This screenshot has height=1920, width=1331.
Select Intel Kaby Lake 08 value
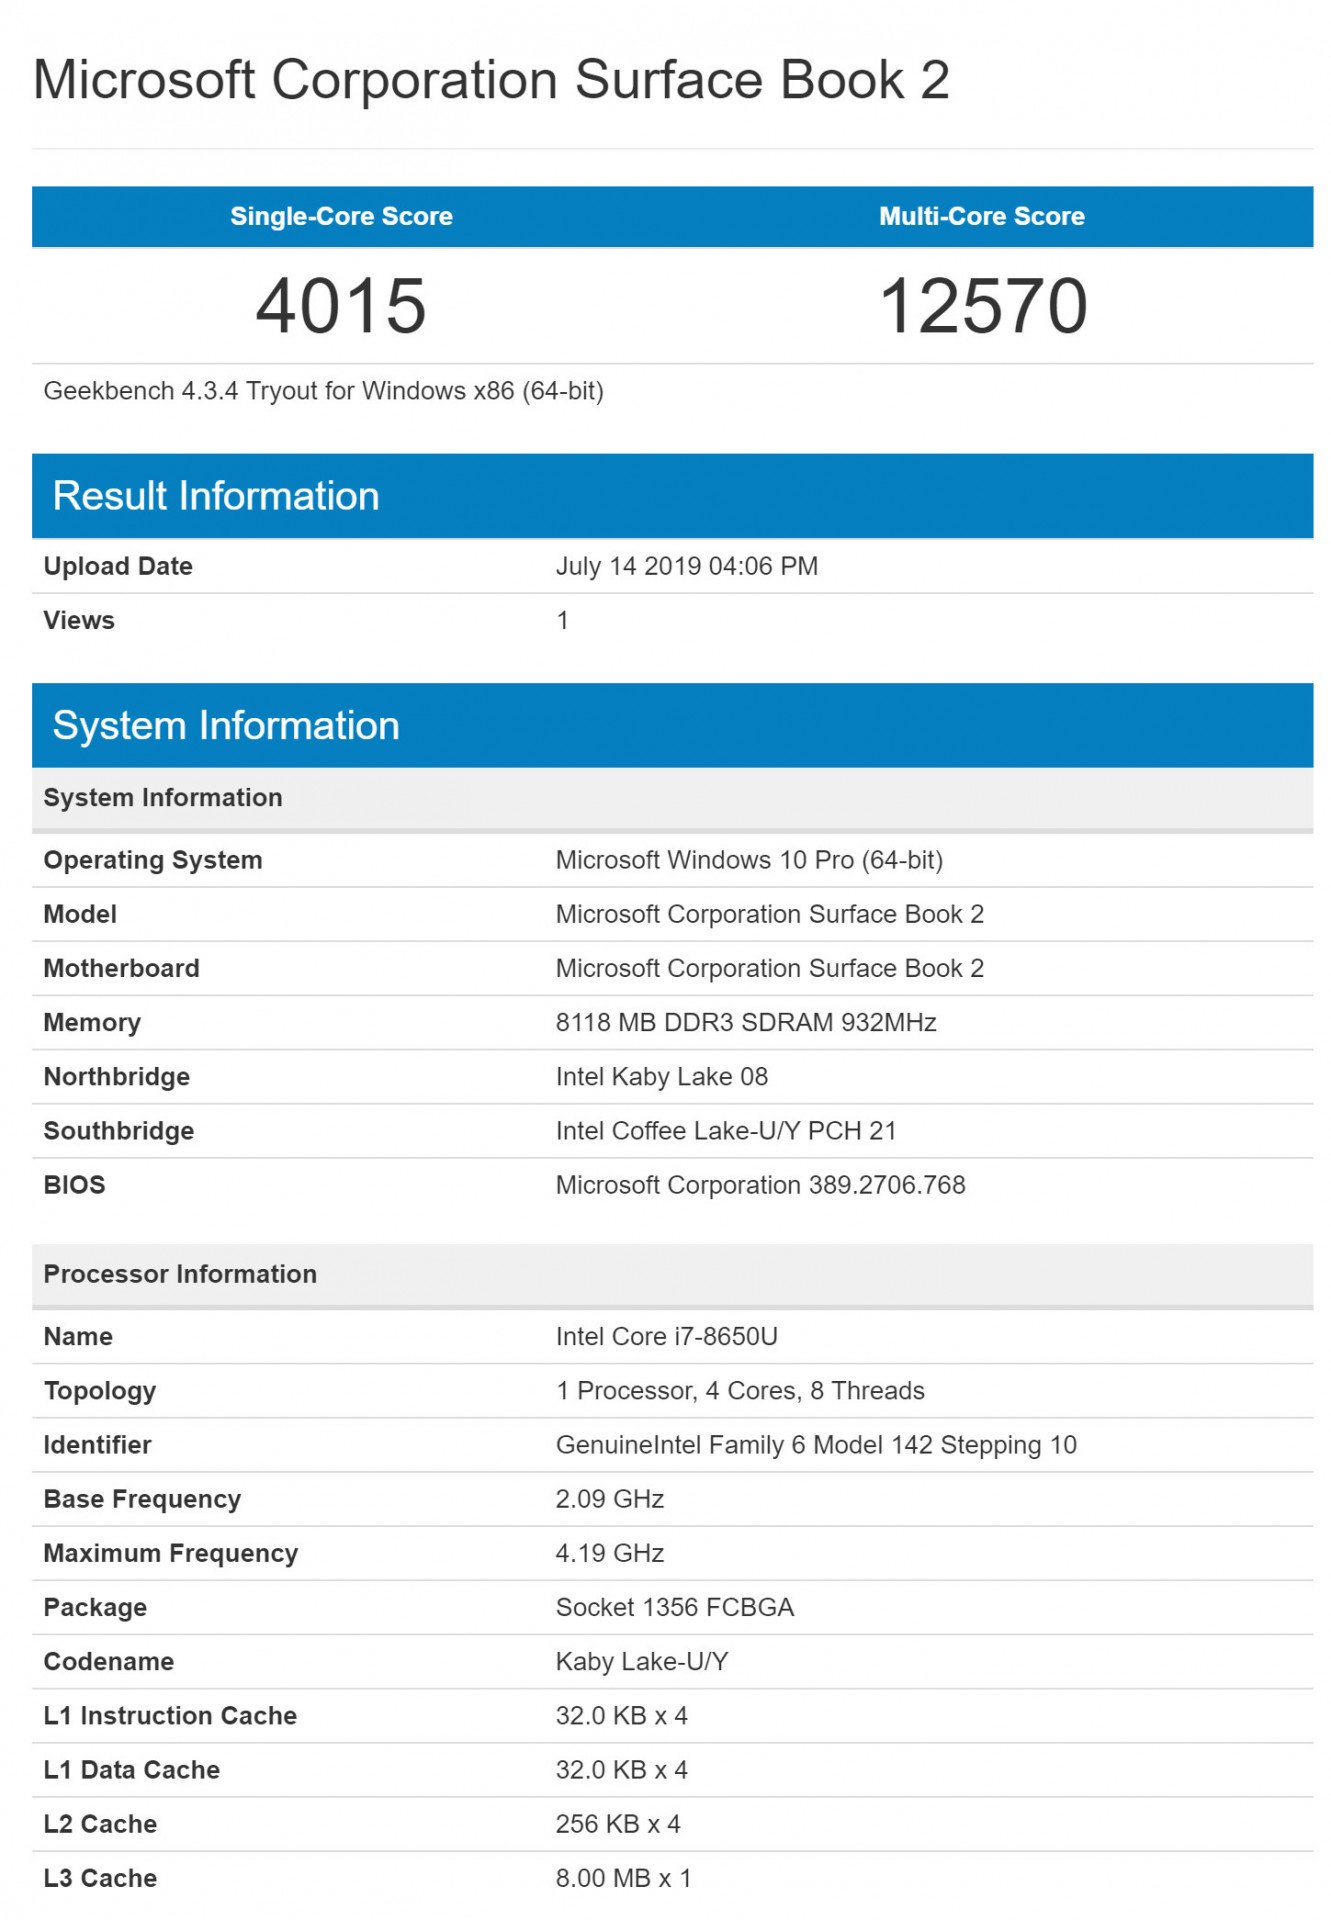click(x=661, y=1077)
